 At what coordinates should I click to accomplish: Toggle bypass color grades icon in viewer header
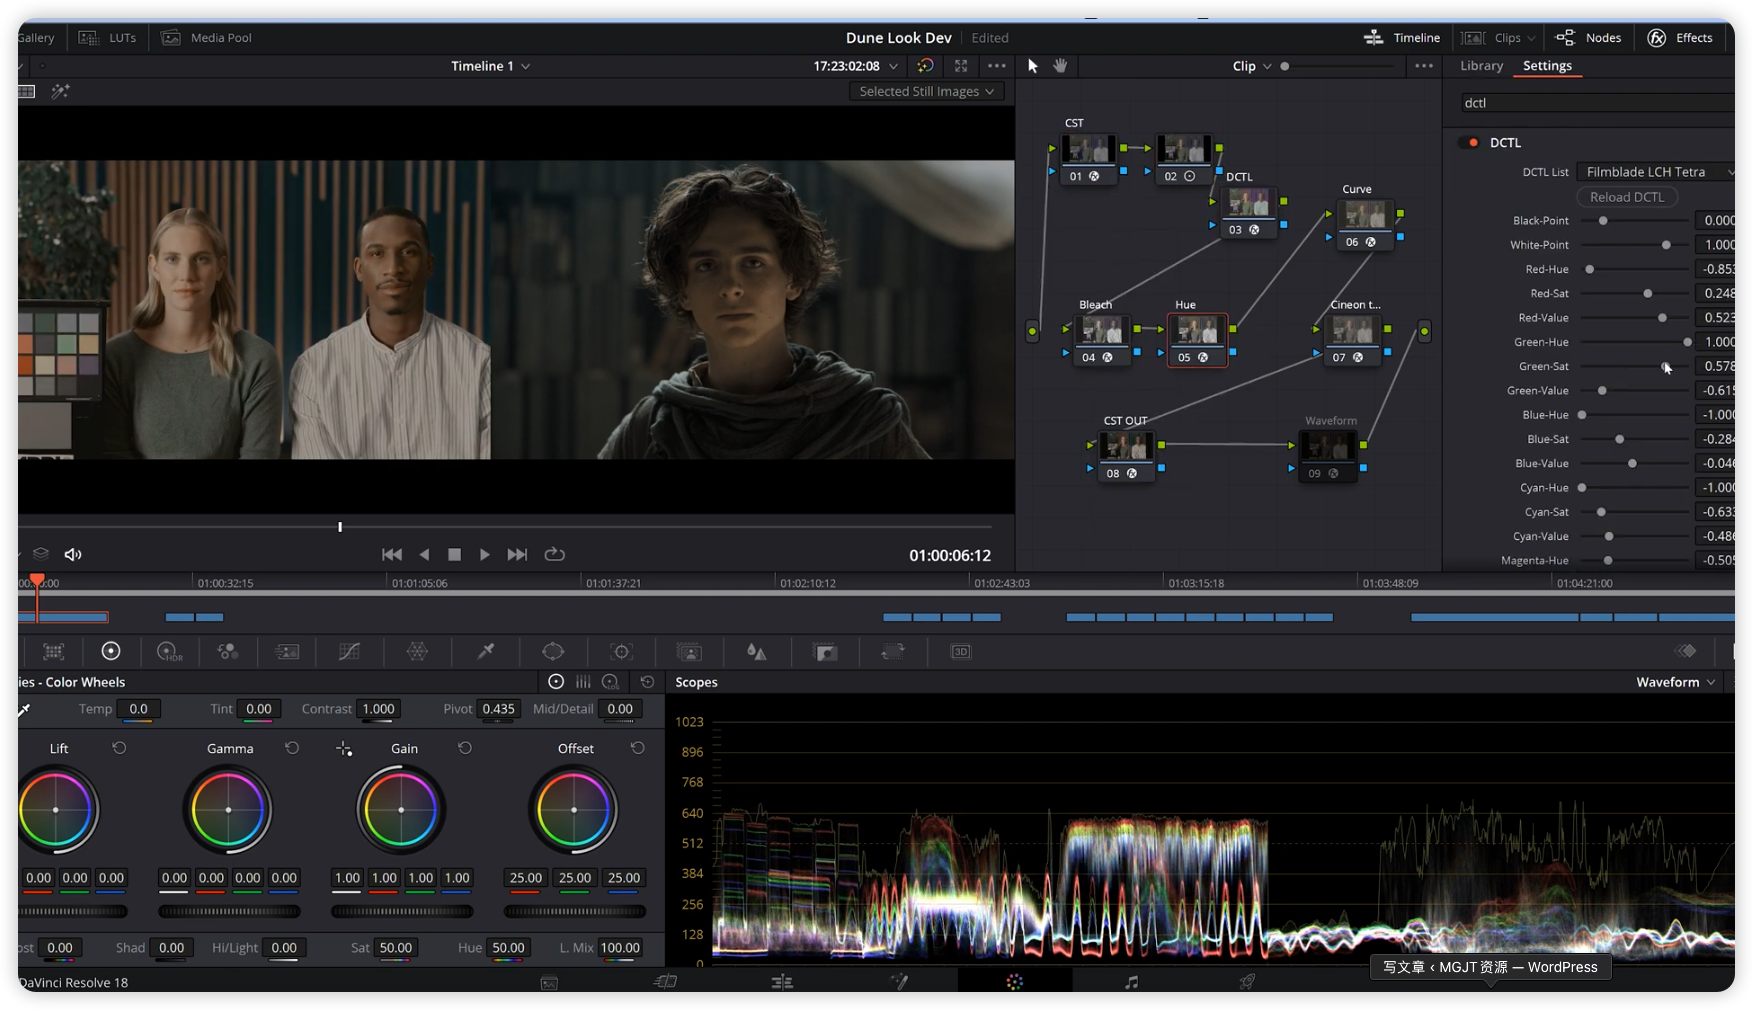926,66
